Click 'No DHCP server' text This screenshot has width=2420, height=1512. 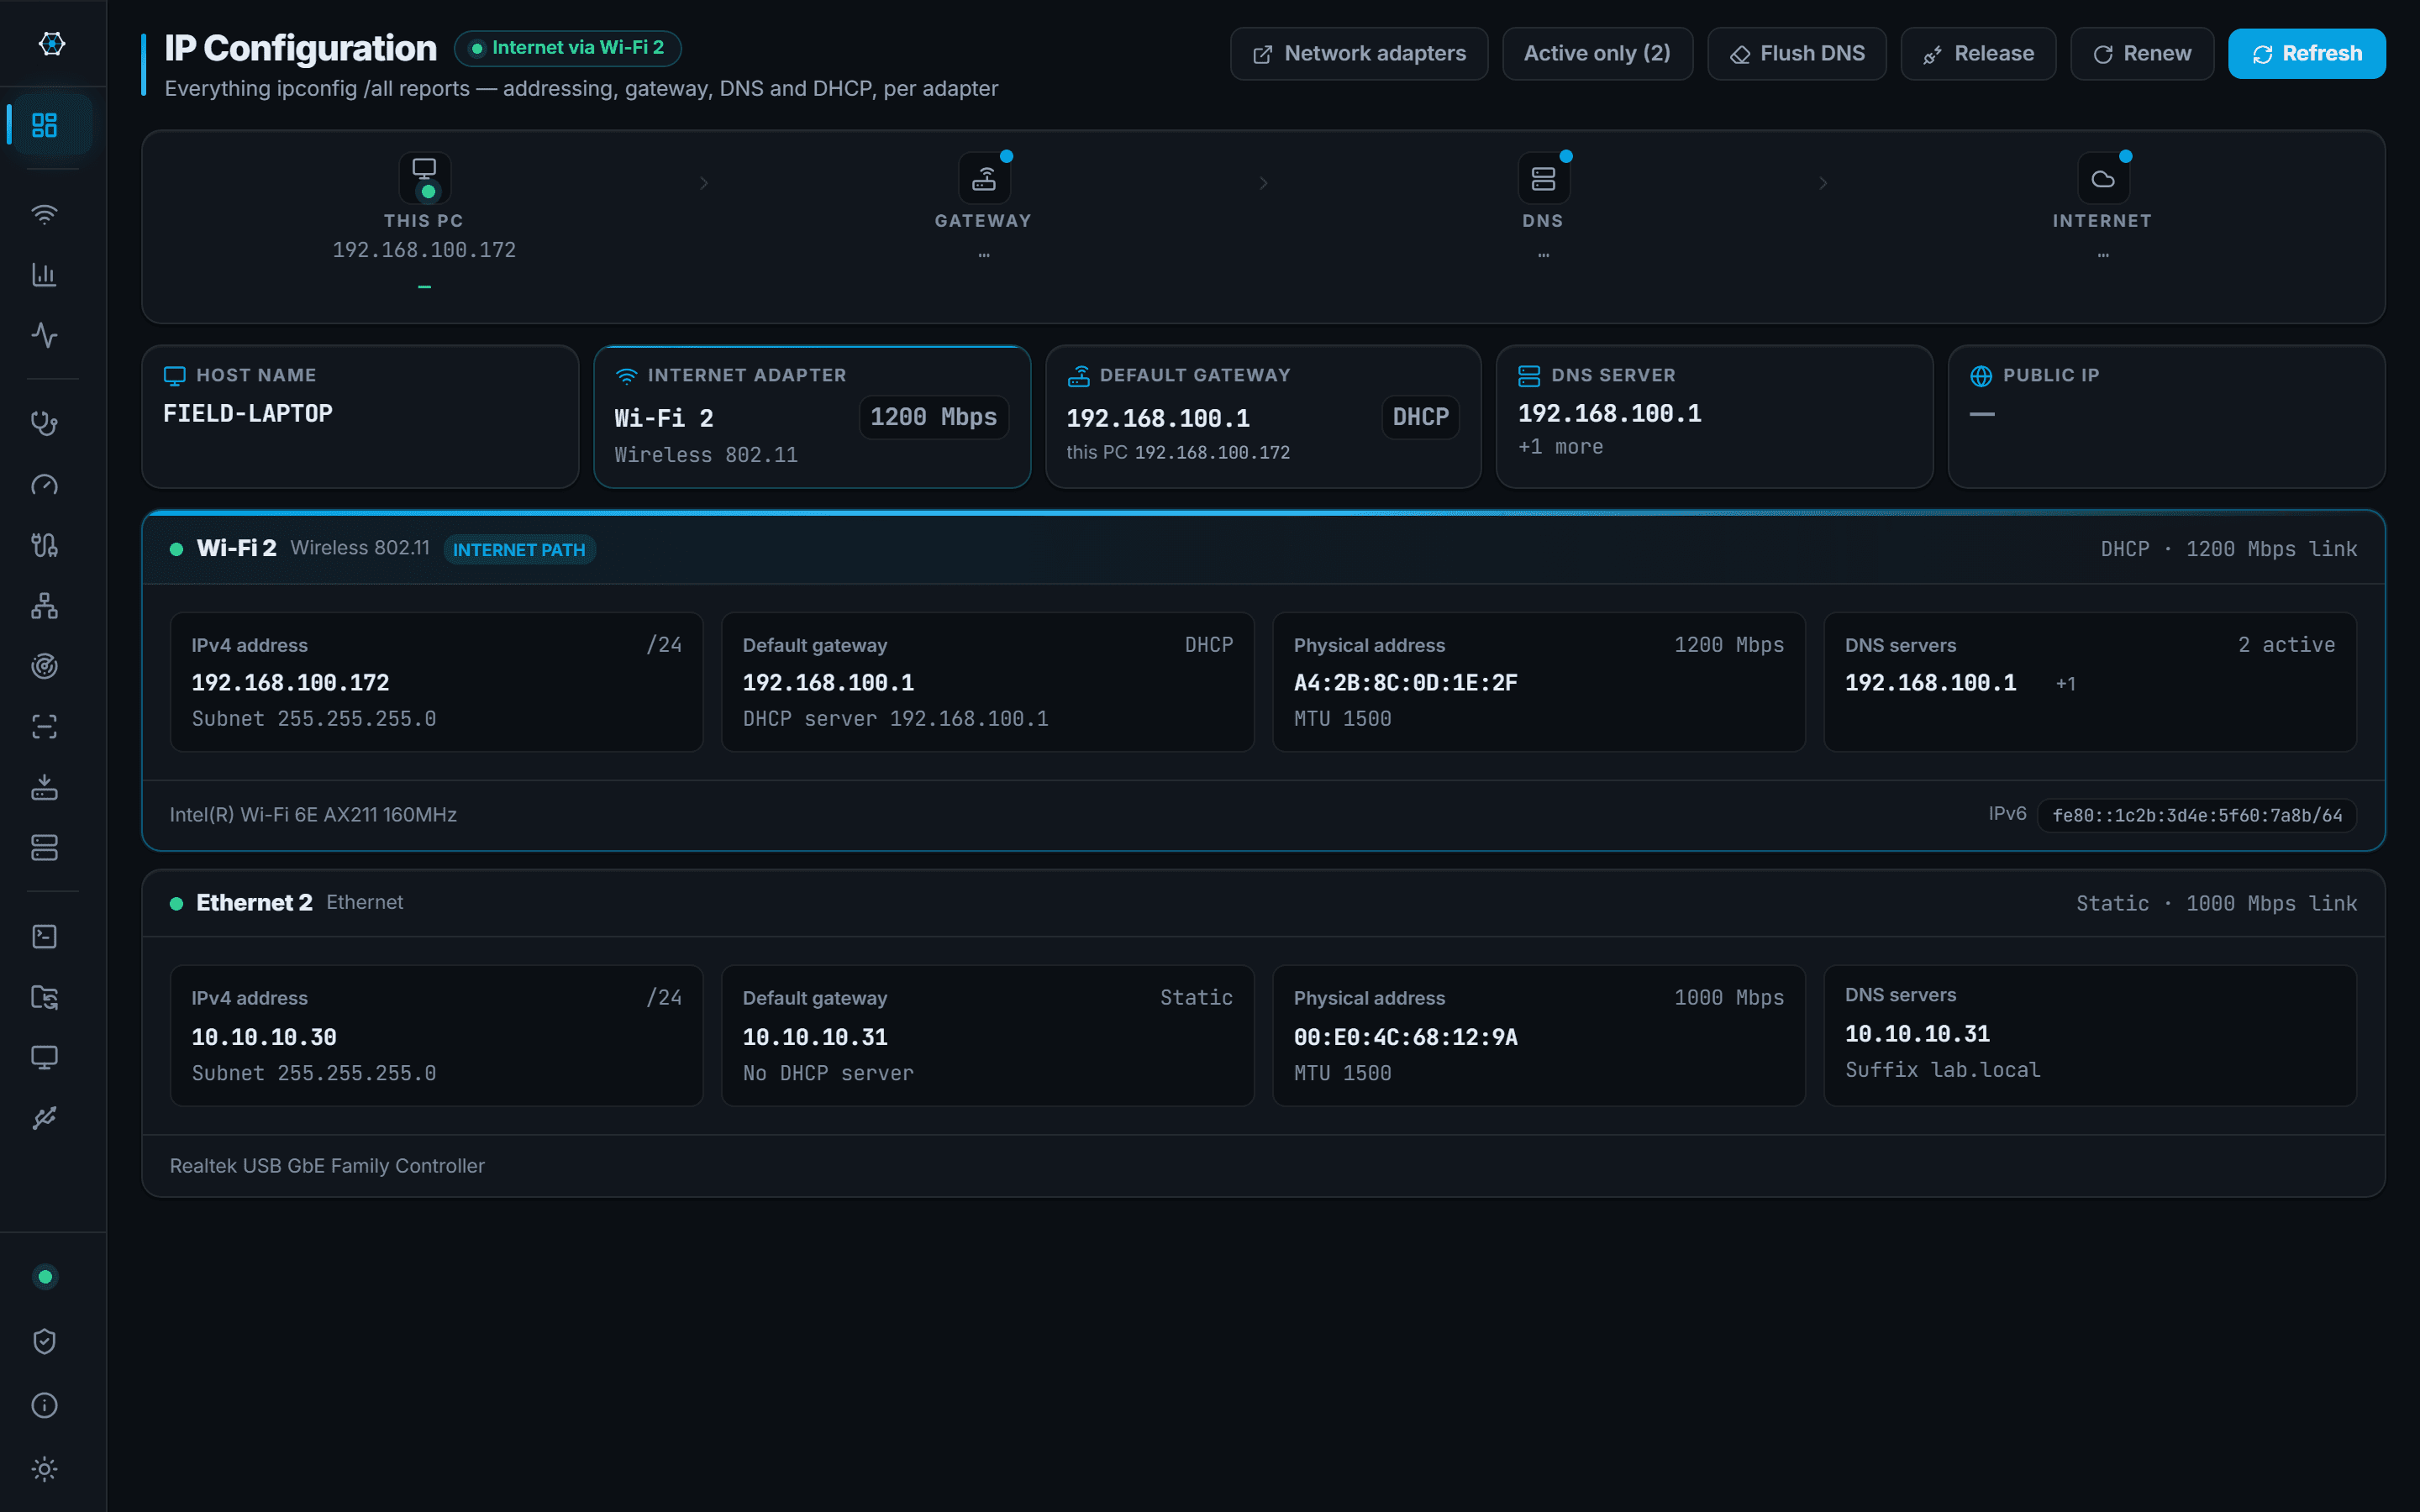[x=828, y=1073]
